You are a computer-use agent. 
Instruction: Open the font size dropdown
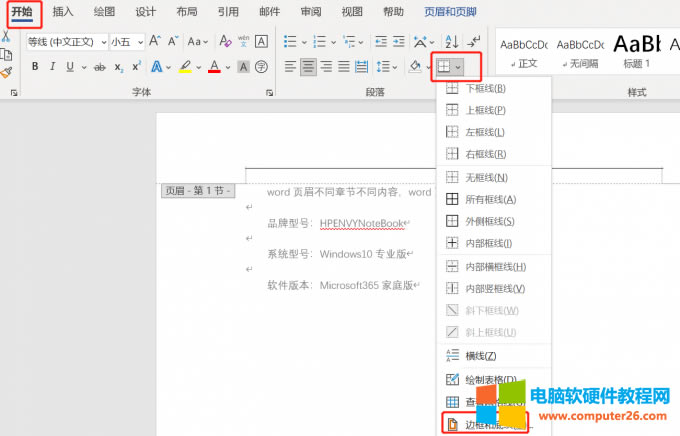pyautogui.click(x=139, y=41)
